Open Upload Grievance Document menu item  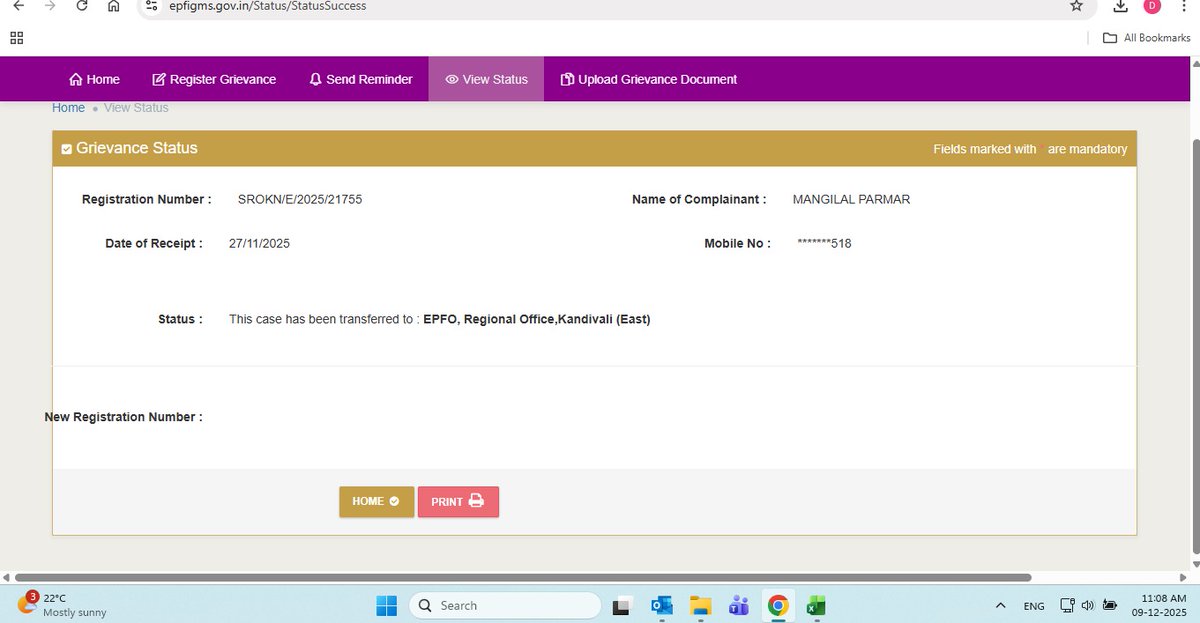tap(649, 79)
